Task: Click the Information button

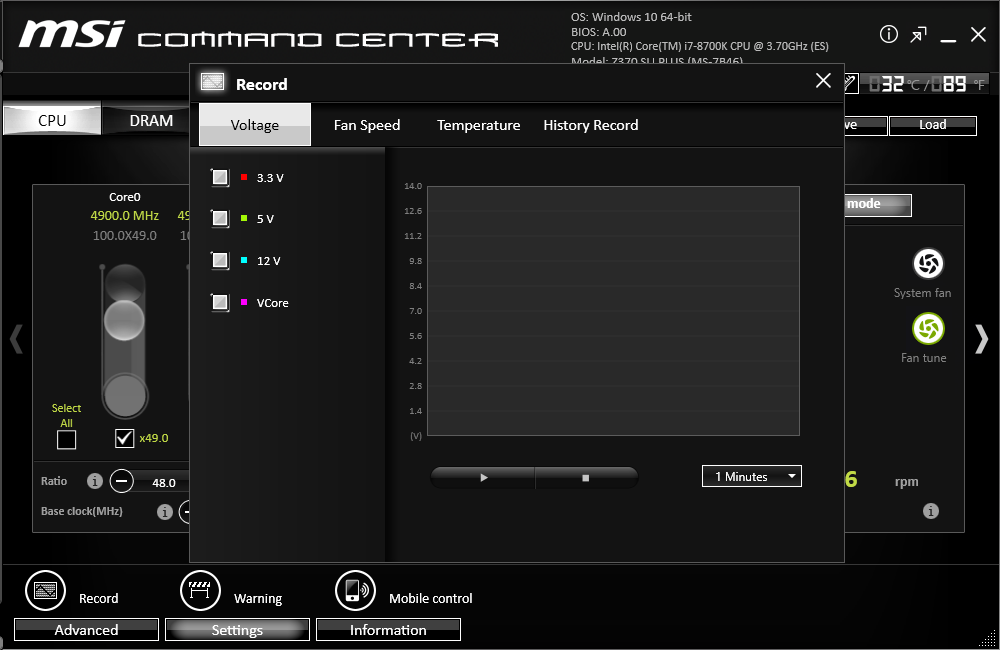Action: [388, 630]
